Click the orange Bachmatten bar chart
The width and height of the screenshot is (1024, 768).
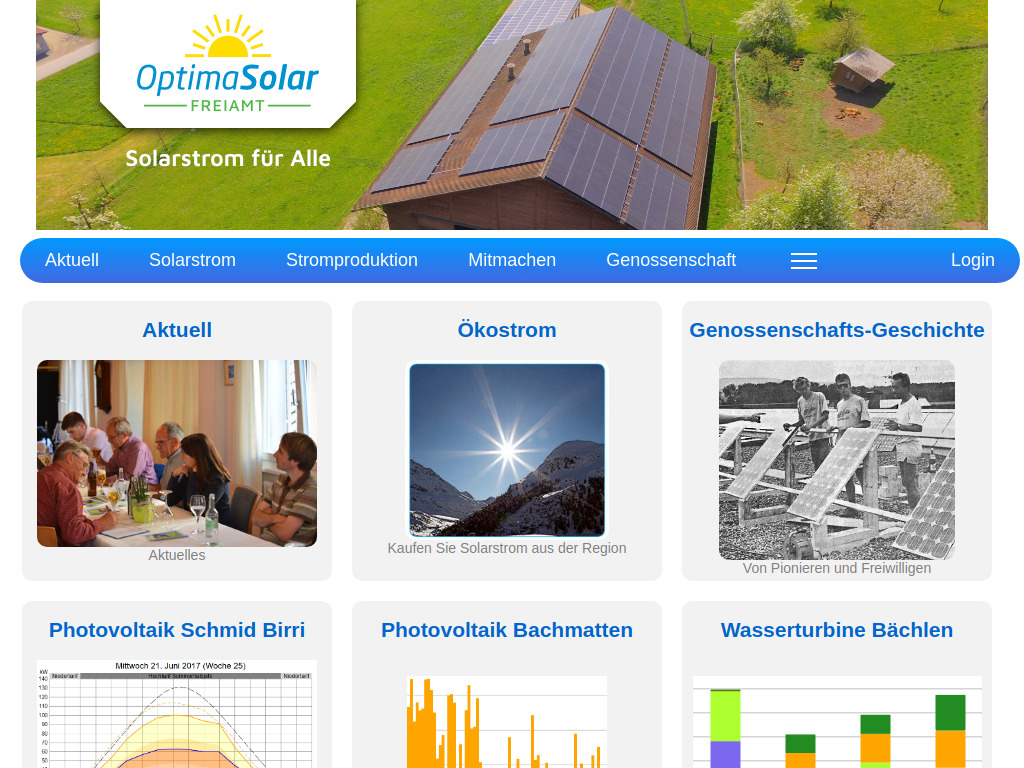click(x=506, y=722)
